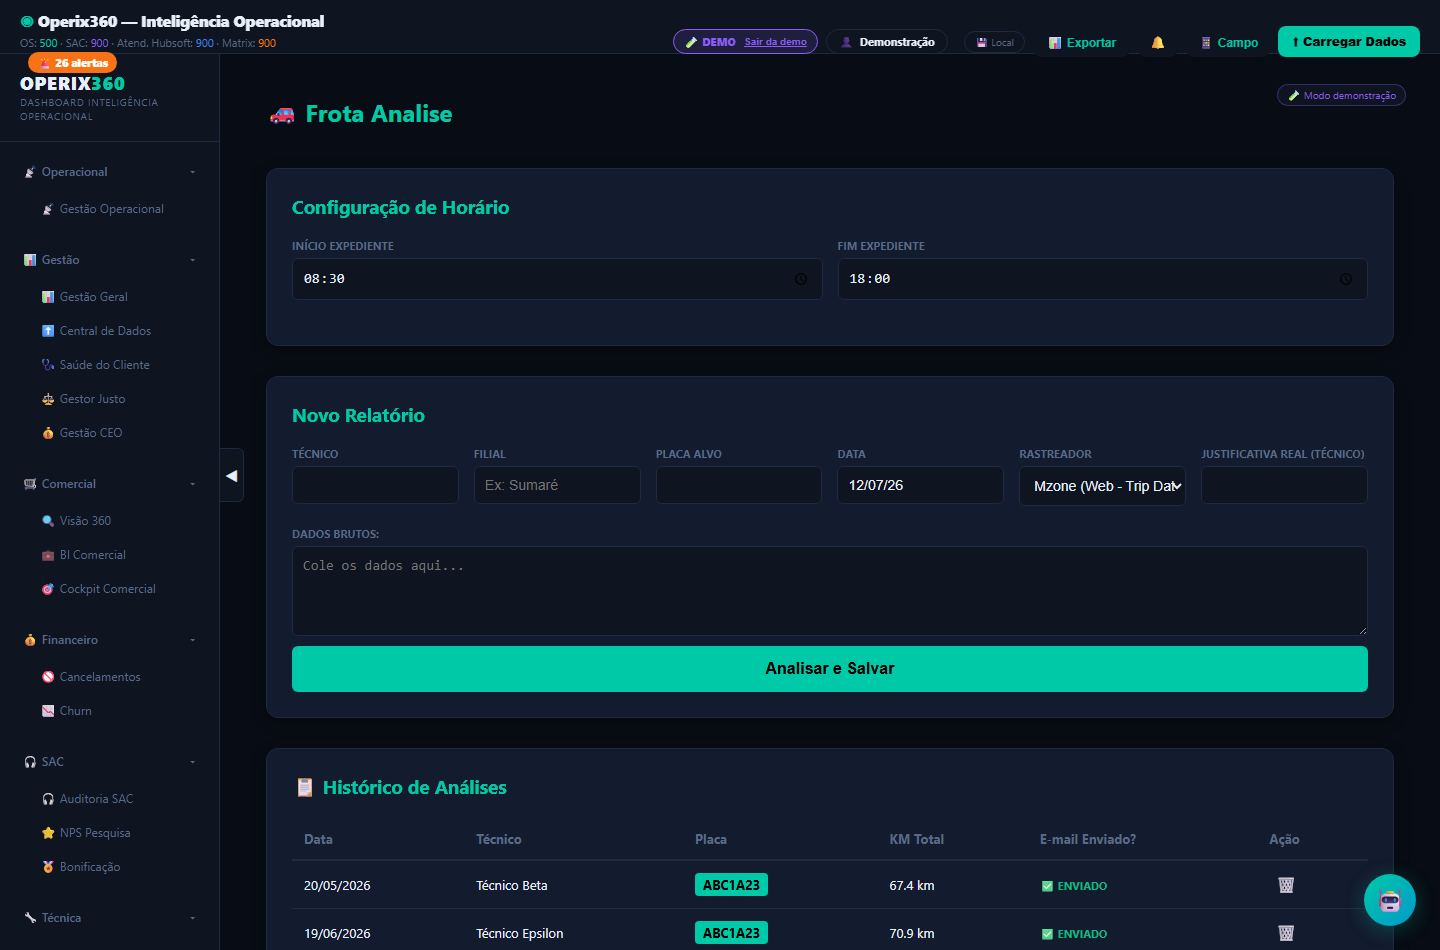
Task: Go to Cockpit Comercial
Action: pos(107,589)
